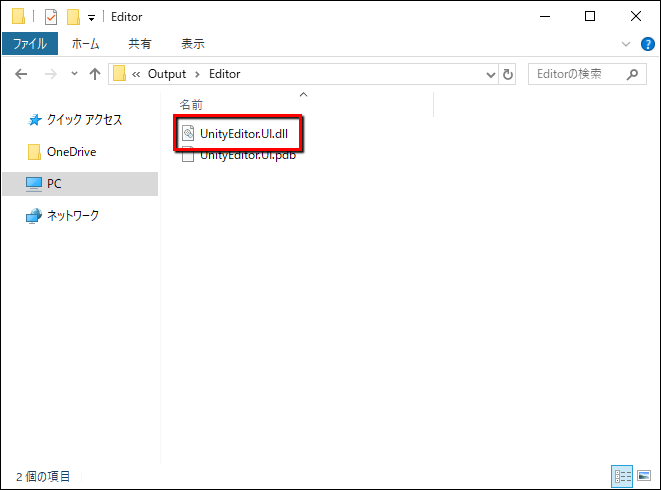661x490 pixels.
Task: Select ネットワーク in navigation pane
Action: coord(73,215)
